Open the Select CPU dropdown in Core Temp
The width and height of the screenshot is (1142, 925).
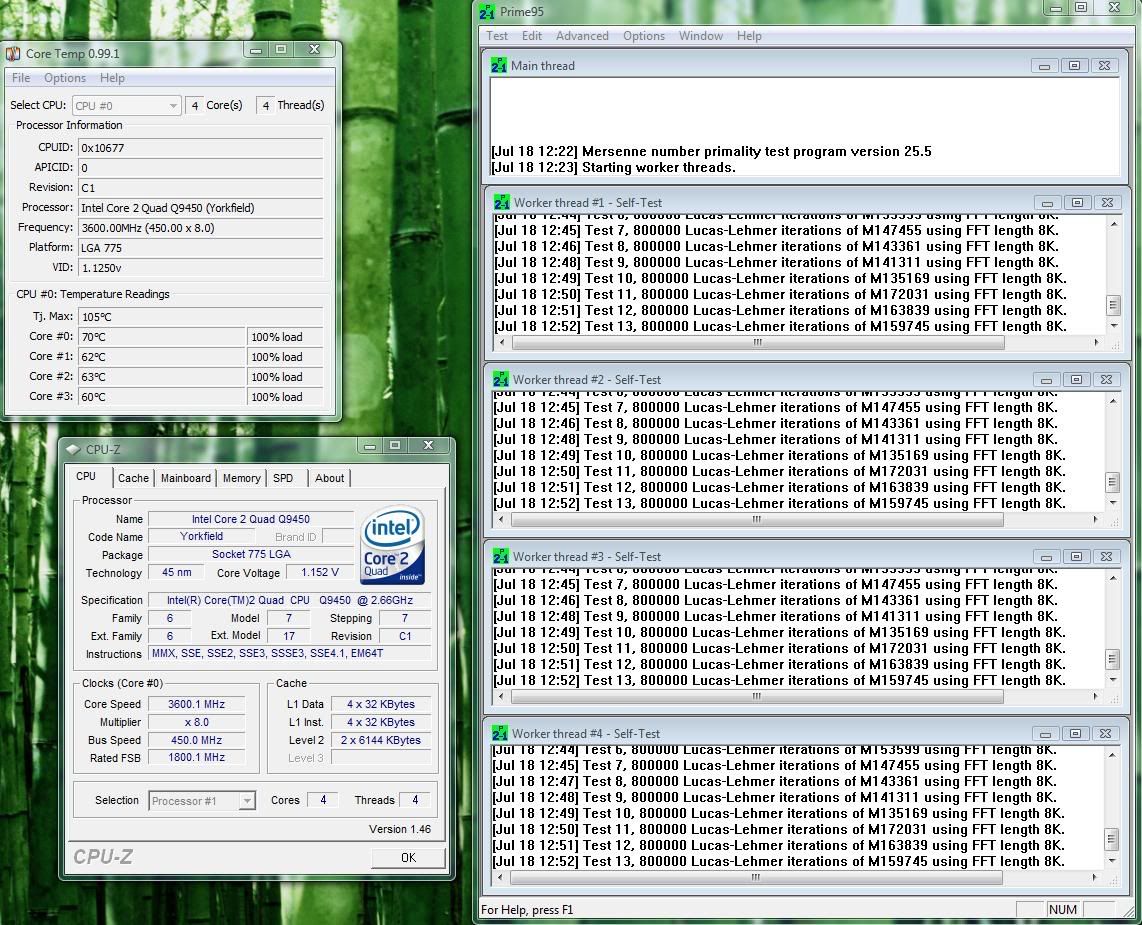click(127, 106)
